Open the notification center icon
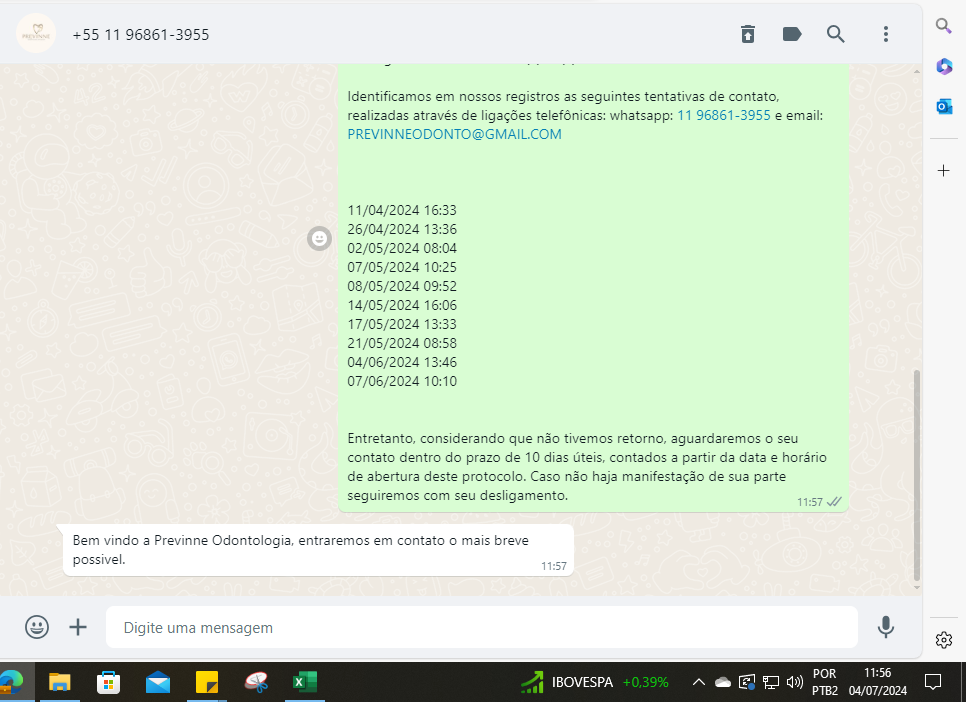The width and height of the screenshot is (966, 702). [933, 682]
